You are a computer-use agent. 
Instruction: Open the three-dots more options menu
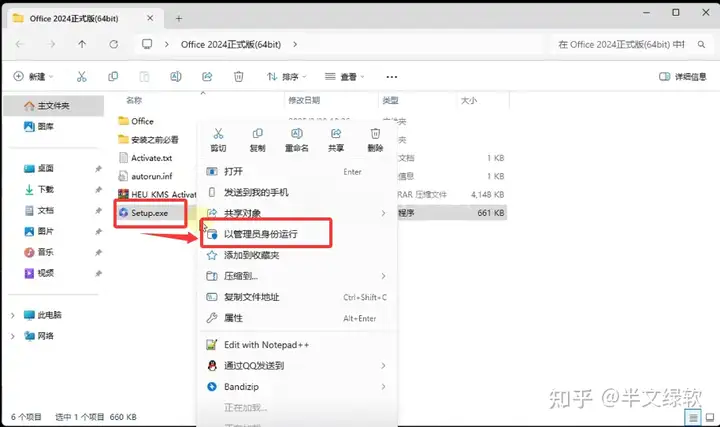(x=392, y=77)
